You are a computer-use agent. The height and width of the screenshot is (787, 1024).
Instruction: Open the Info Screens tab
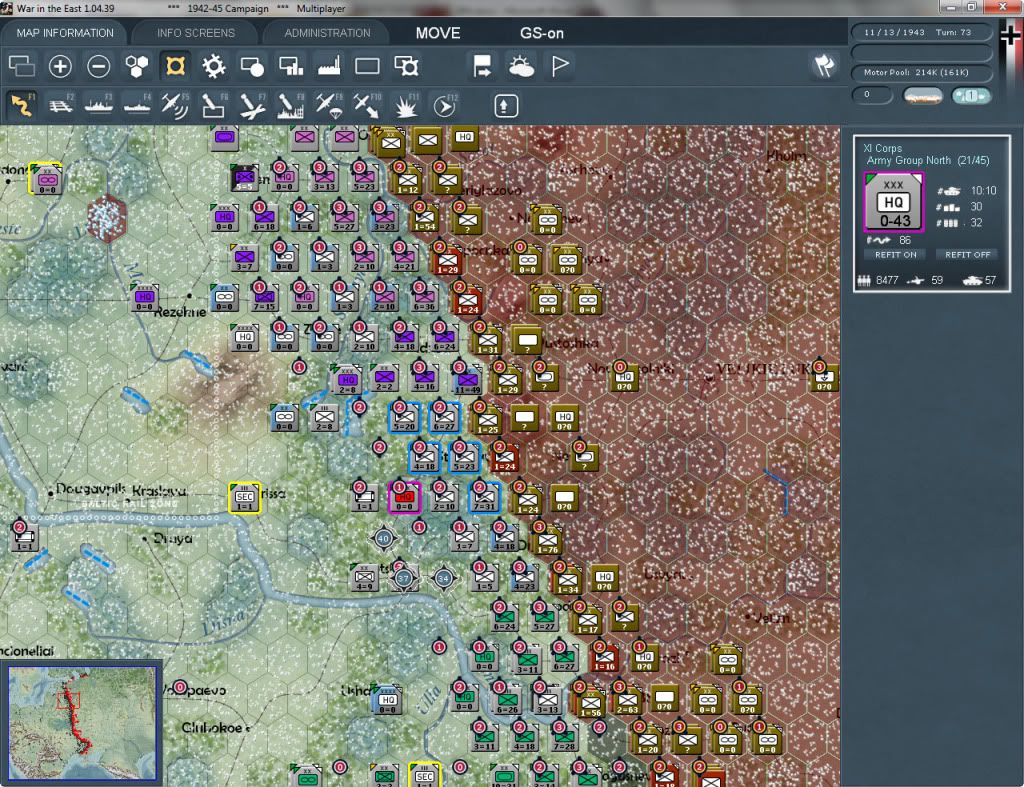coord(195,33)
